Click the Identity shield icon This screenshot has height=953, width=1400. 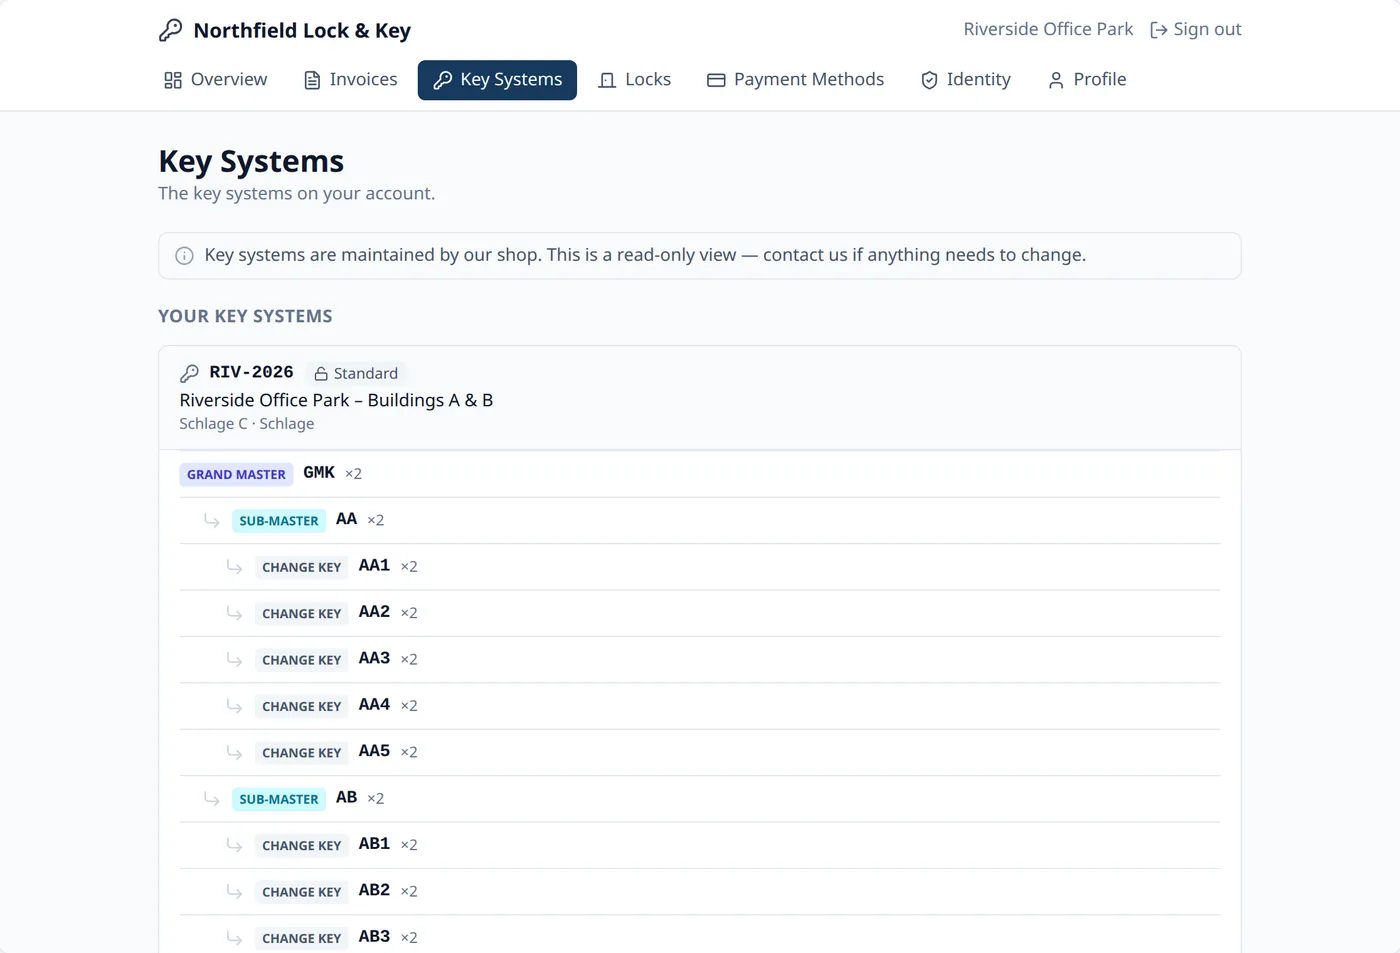pyautogui.click(x=929, y=80)
